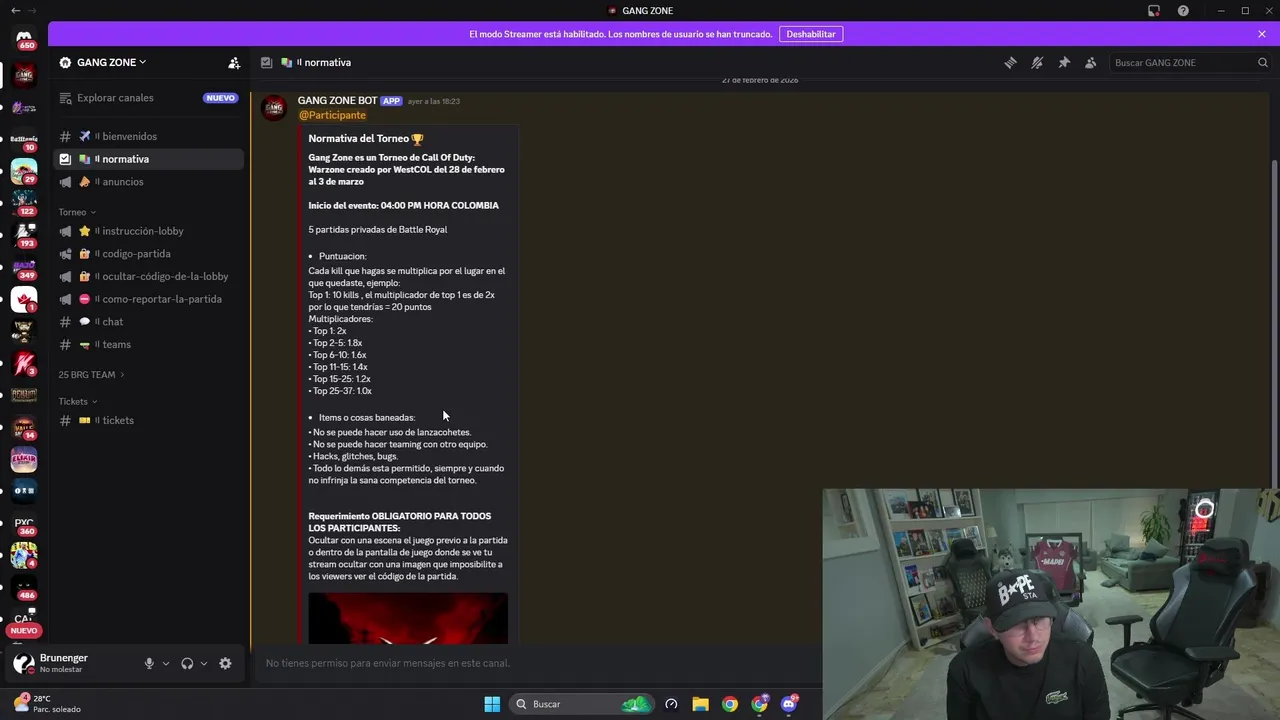Open headphone output options chevron
This screenshot has width=1280, height=720.
pyautogui.click(x=204, y=663)
